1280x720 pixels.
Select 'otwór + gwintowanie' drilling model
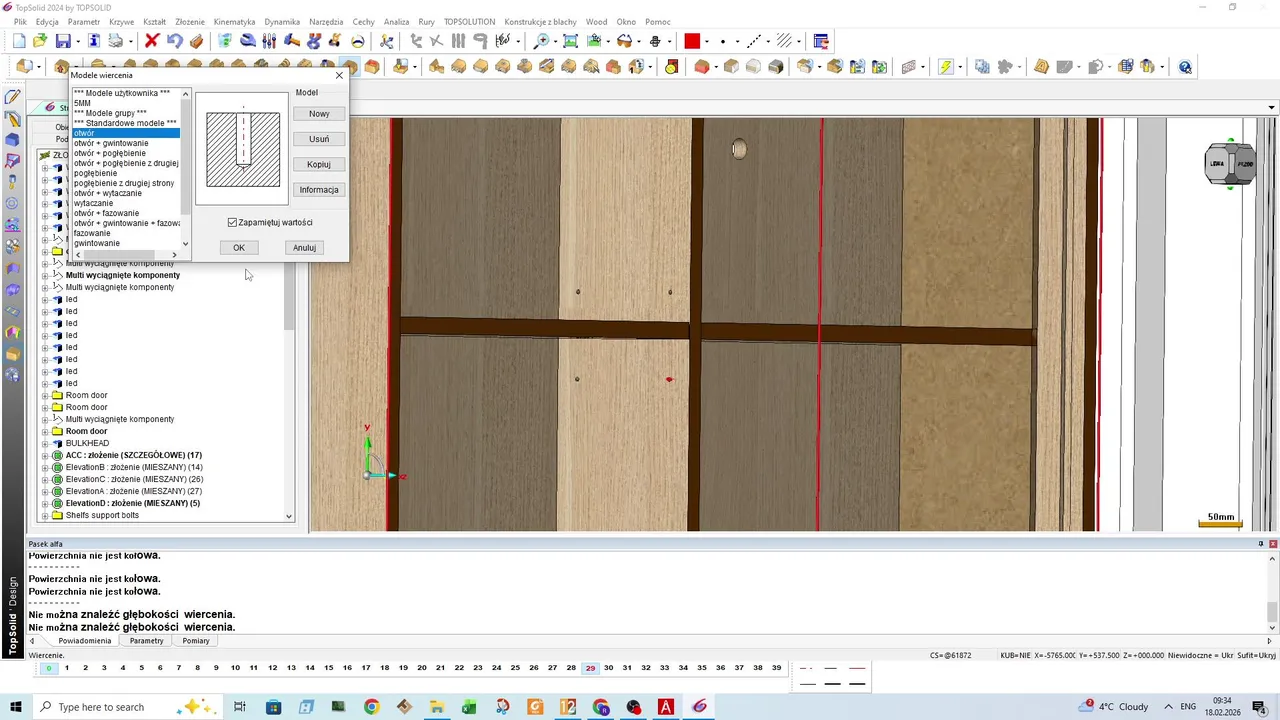pos(111,143)
